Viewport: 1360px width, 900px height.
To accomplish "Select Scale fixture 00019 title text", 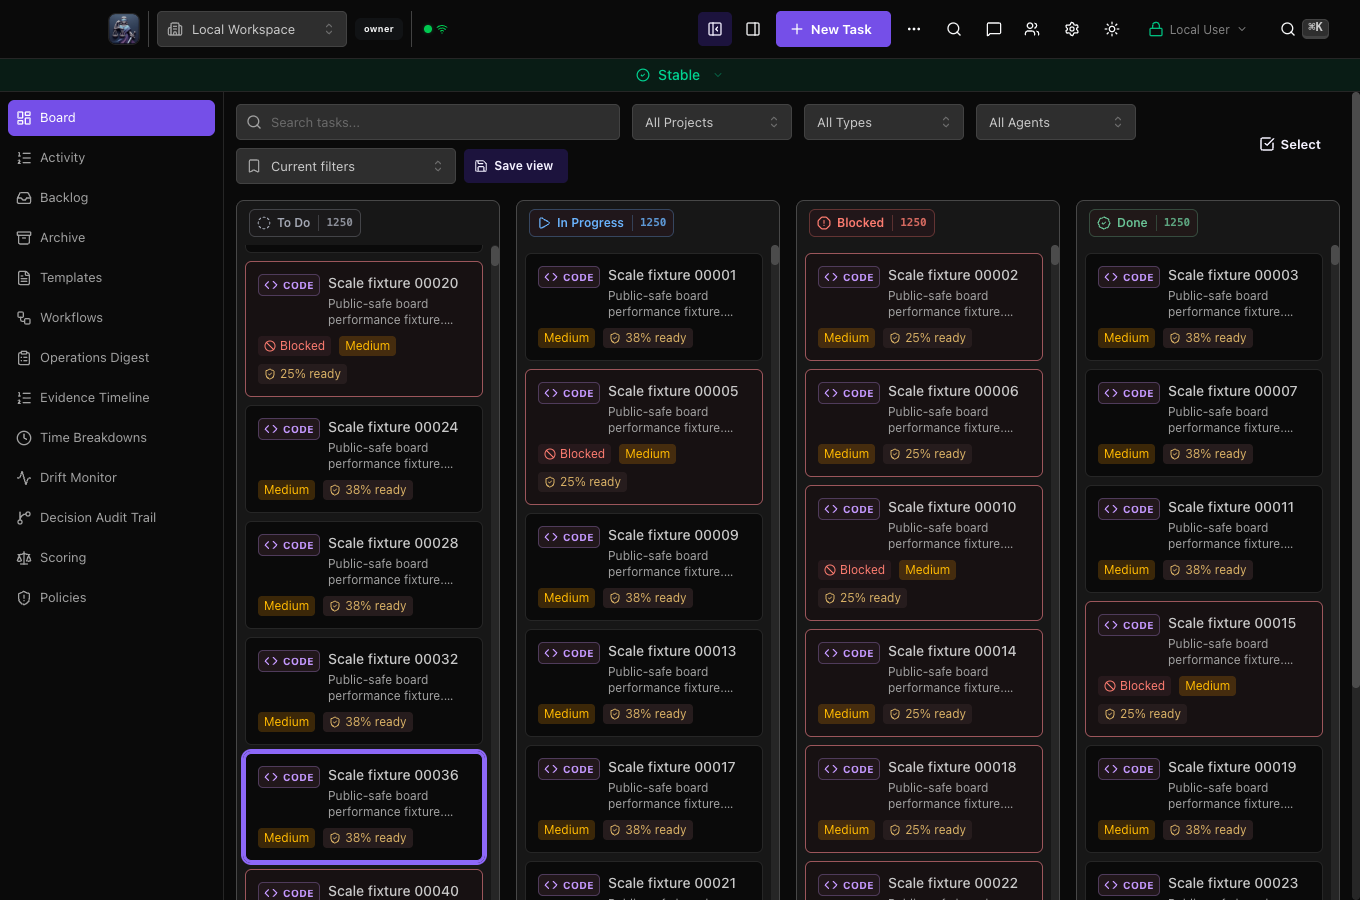I will tap(1232, 767).
